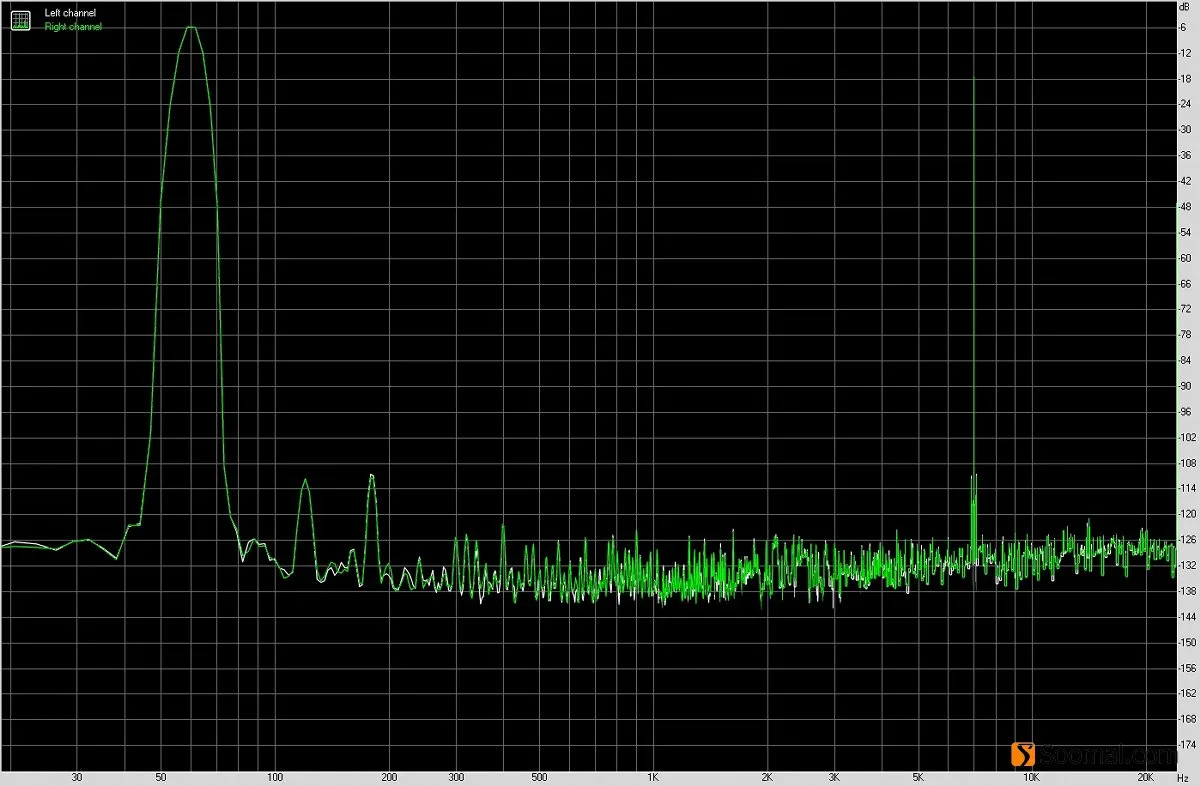The image size is (1200, 786).
Task: Click the "-102" dB scale value
Action: (x=1187, y=437)
